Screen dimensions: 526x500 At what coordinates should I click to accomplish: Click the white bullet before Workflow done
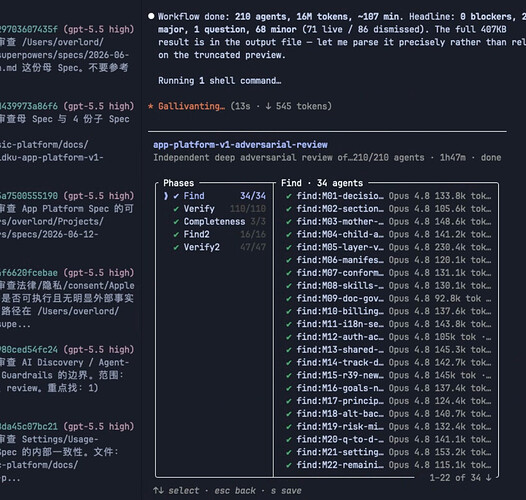151,16
